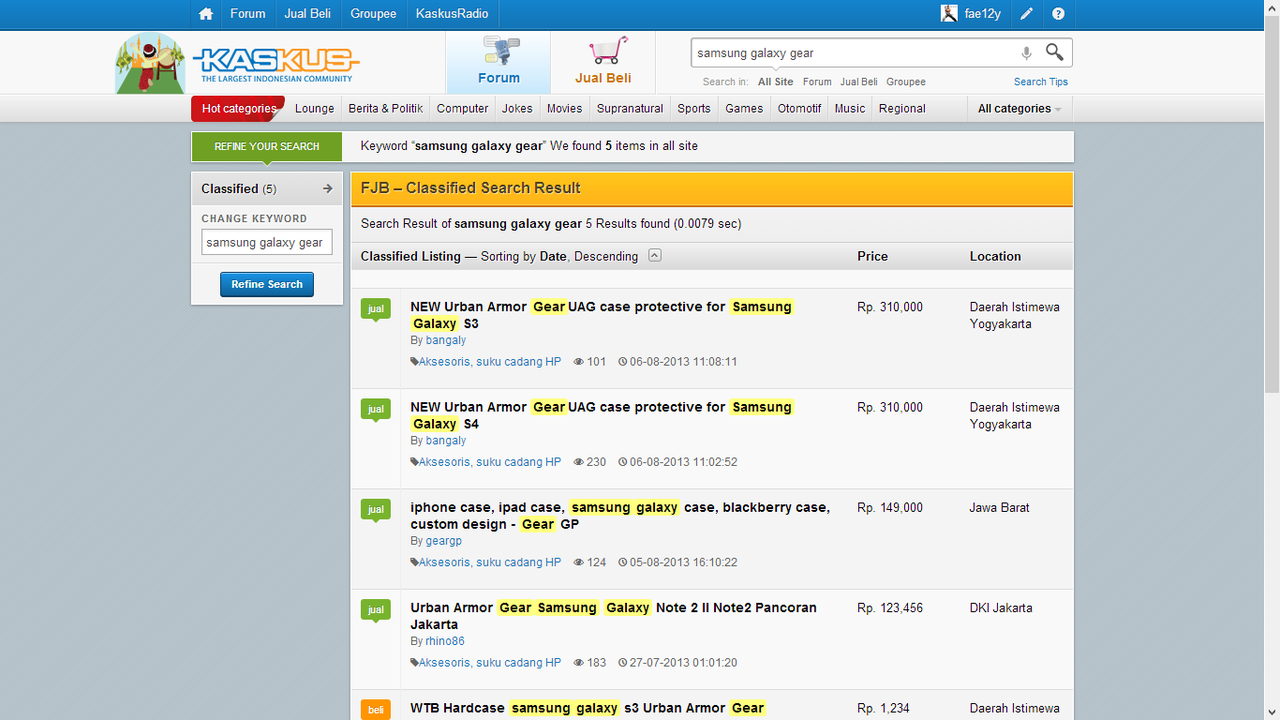Restrict search to Jual Beli
This screenshot has width=1280, height=720.
click(x=859, y=82)
